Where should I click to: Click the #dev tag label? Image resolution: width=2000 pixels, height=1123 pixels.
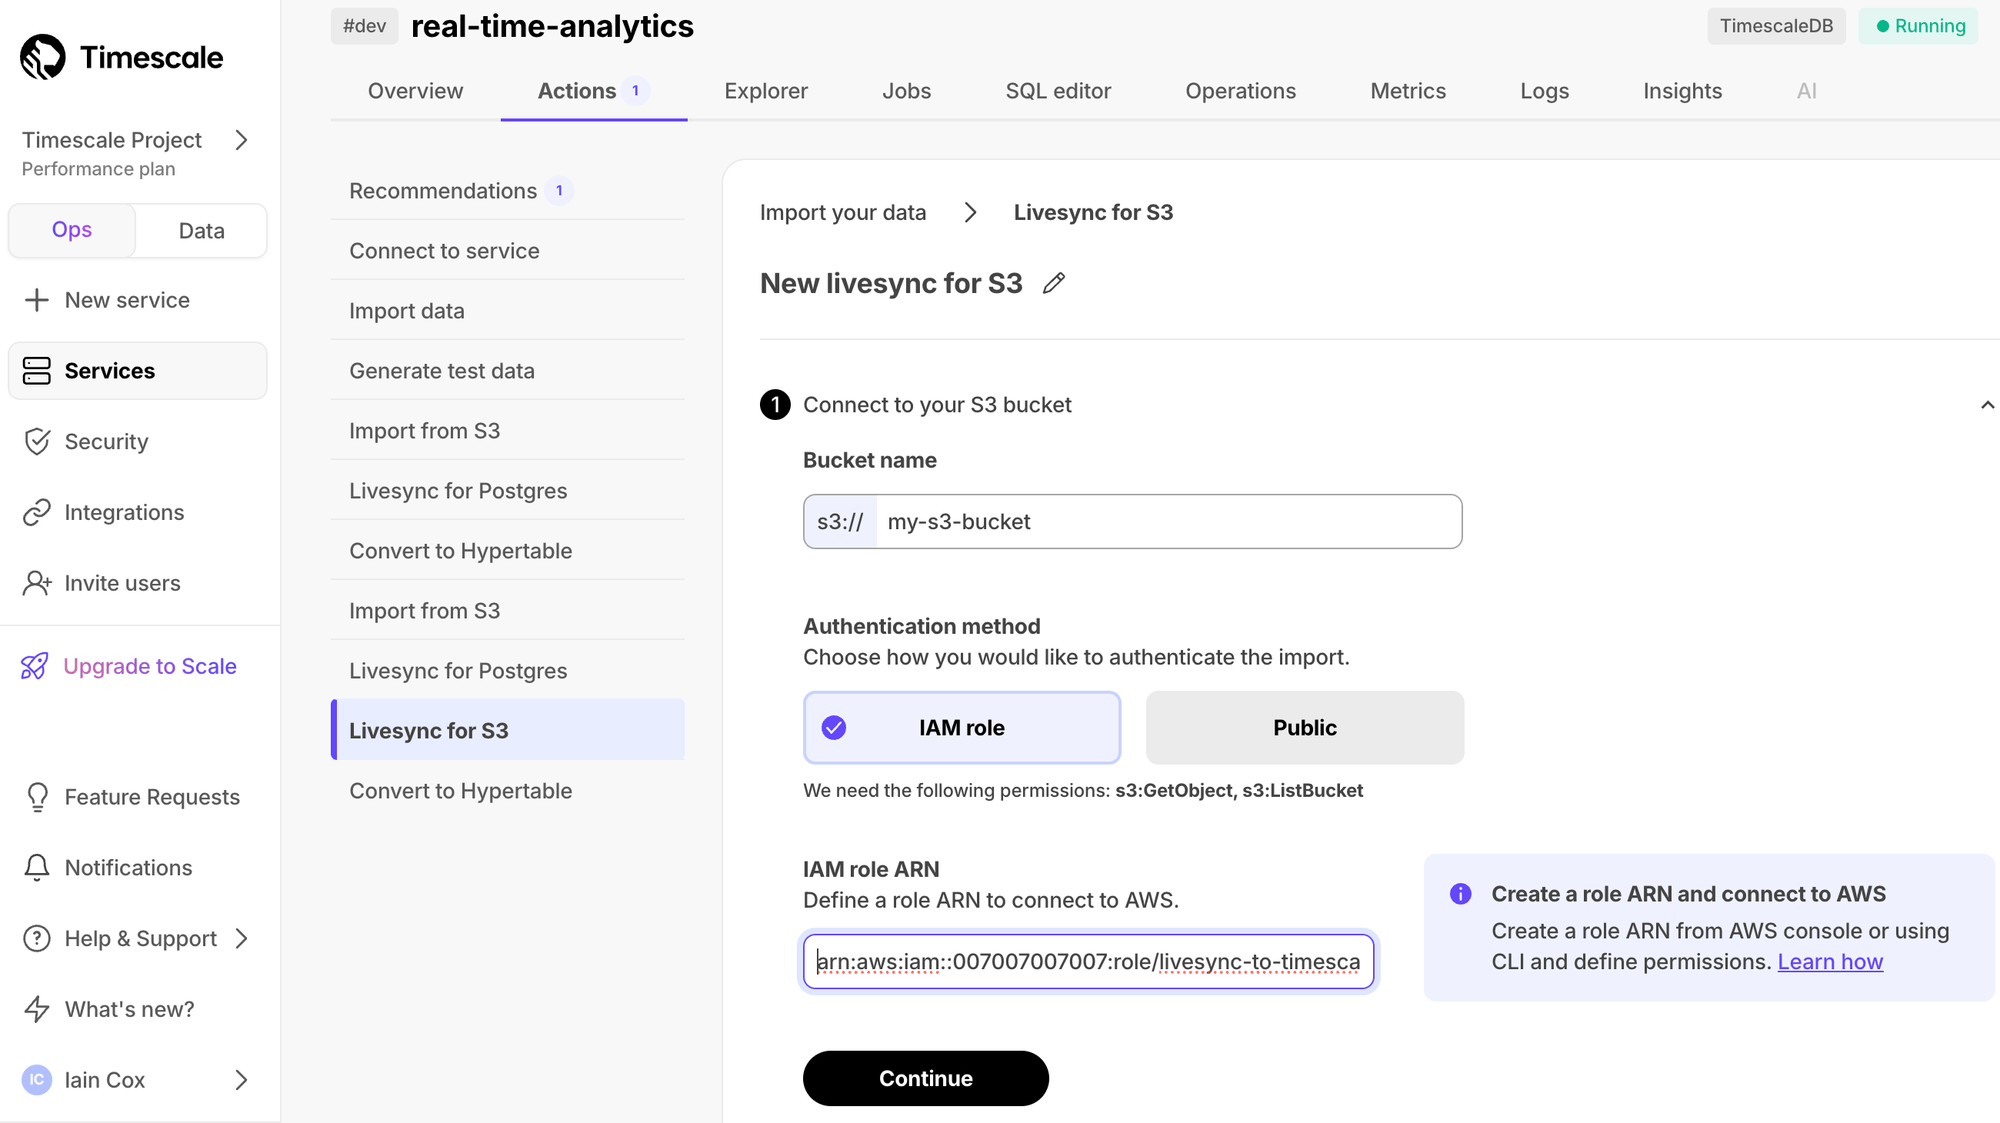click(x=364, y=26)
